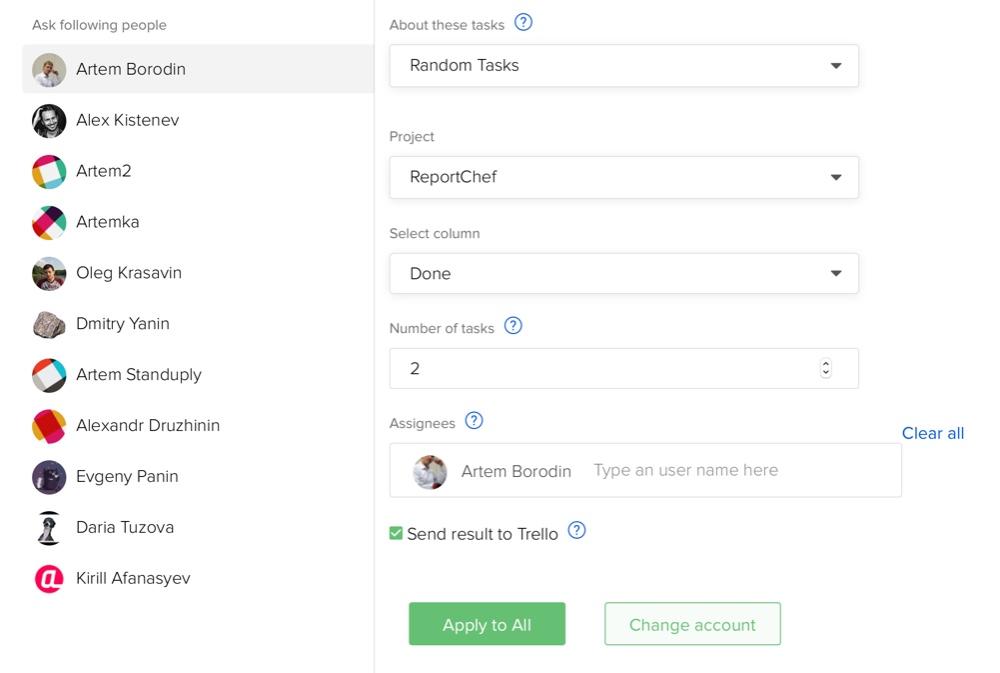Select Artem Borodin in people list
This screenshot has width=1000, height=673.
pos(198,69)
